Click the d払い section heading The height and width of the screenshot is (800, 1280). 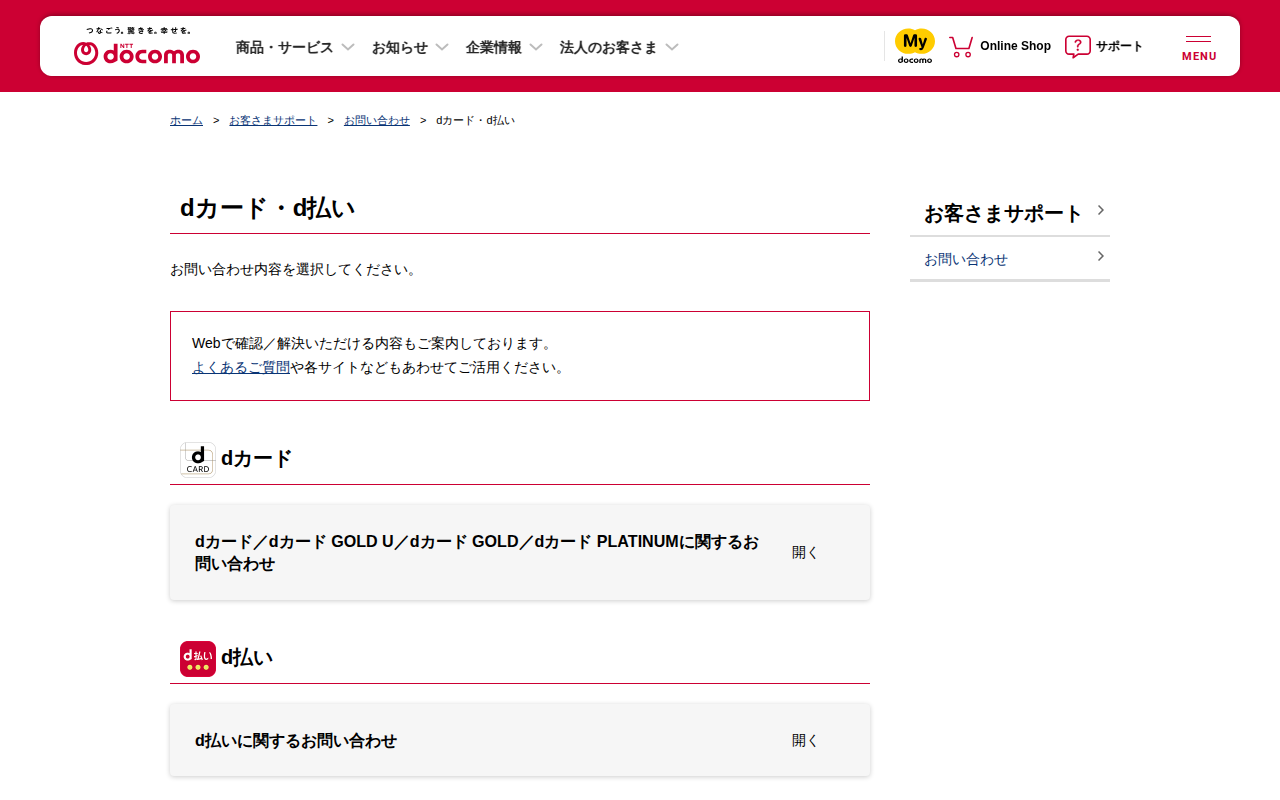247,658
